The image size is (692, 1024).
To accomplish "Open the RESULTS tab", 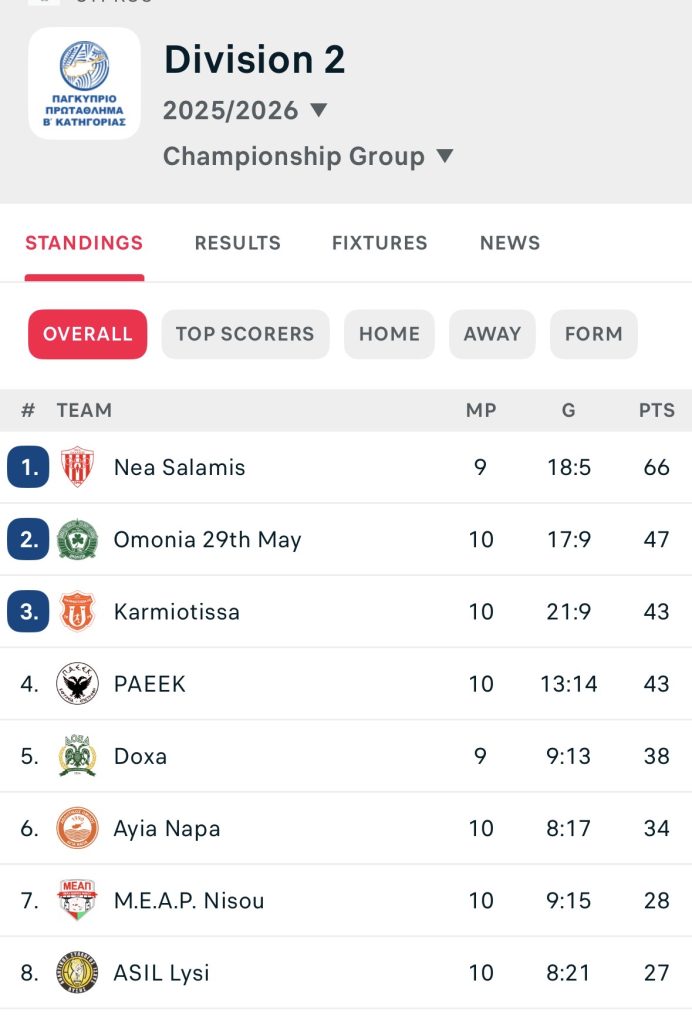I will (237, 243).
